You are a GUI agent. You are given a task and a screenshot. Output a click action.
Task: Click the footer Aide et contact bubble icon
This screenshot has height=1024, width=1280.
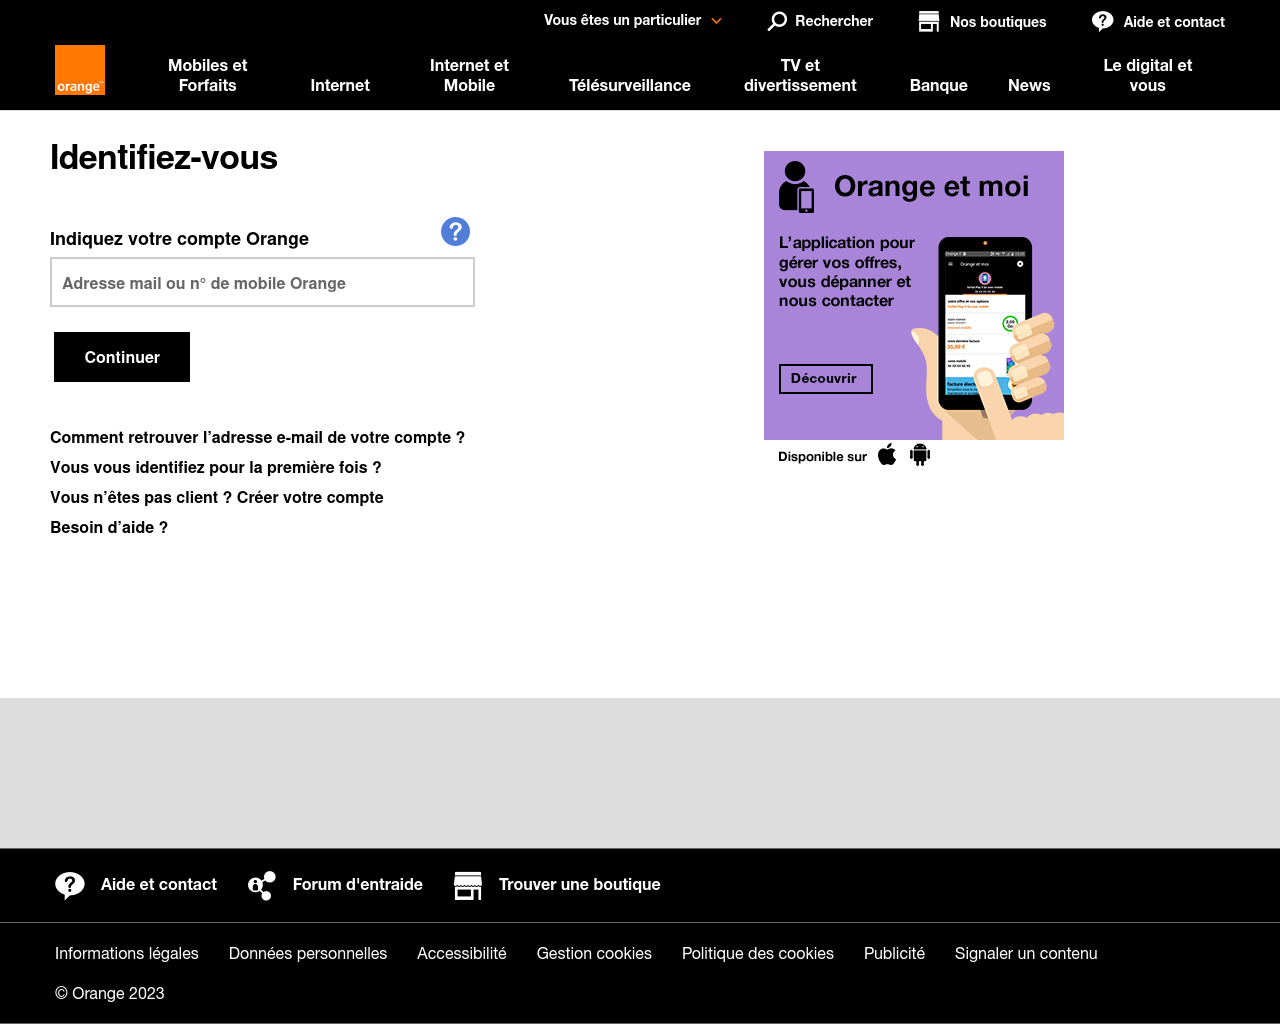click(x=70, y=885)
